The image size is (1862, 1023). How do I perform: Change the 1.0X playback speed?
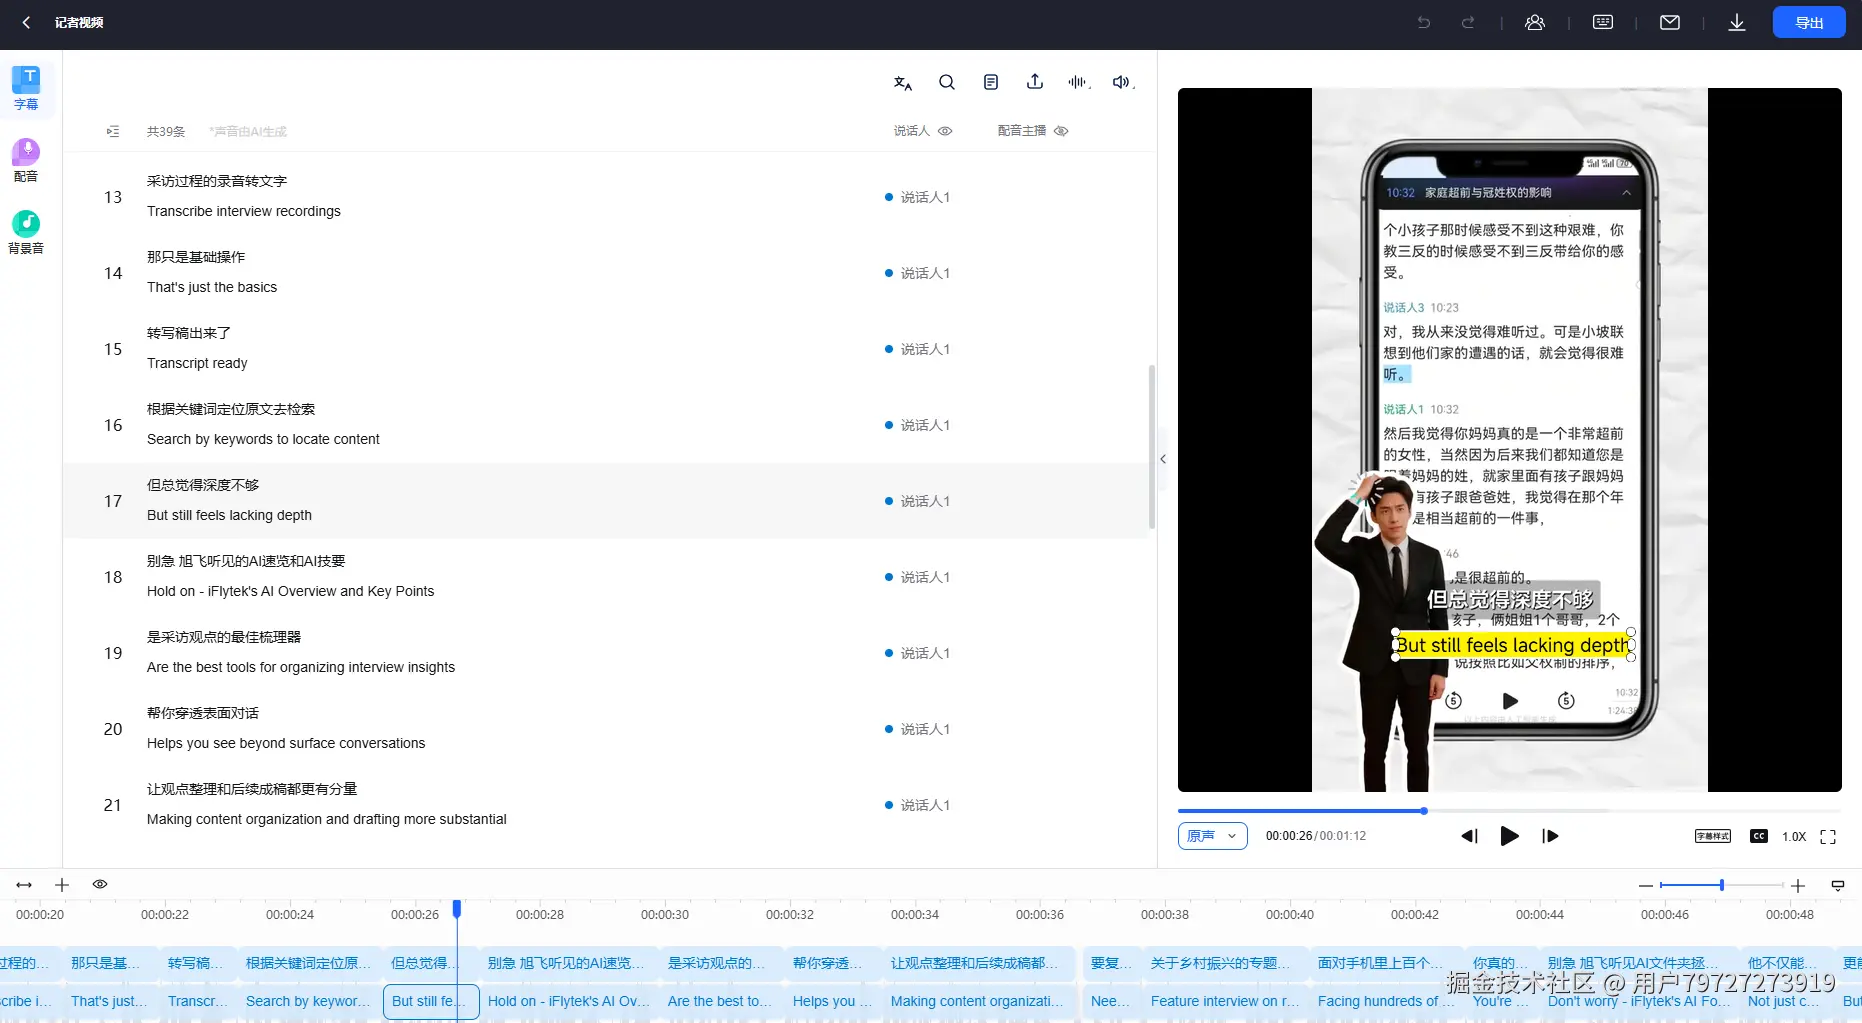coord(1794,837)
